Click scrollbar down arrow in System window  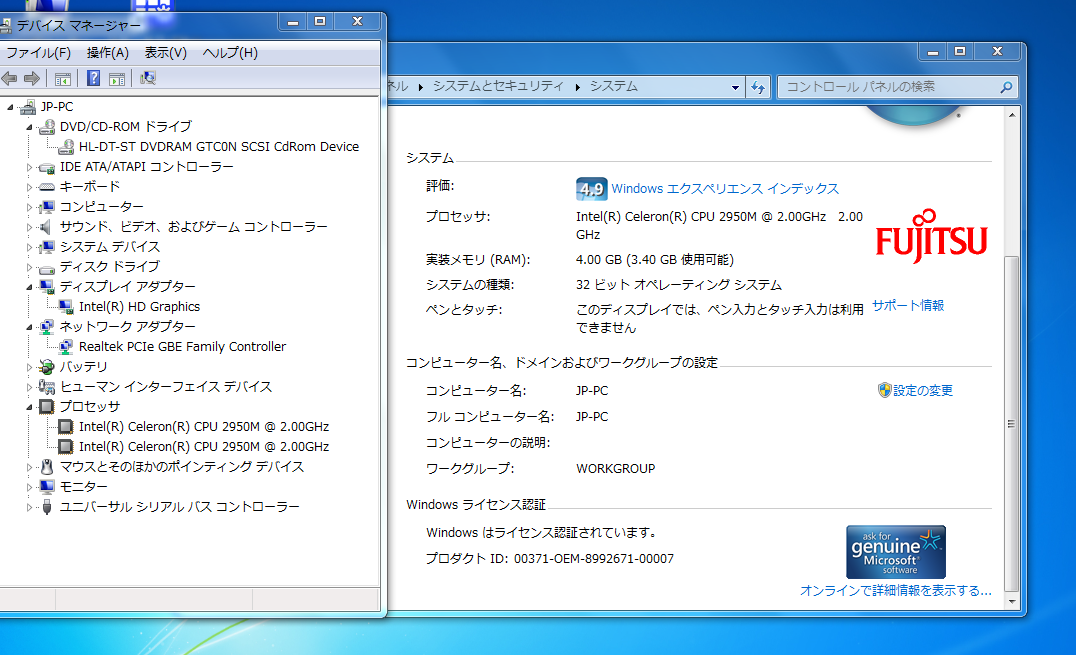[x=1011, y=601]
